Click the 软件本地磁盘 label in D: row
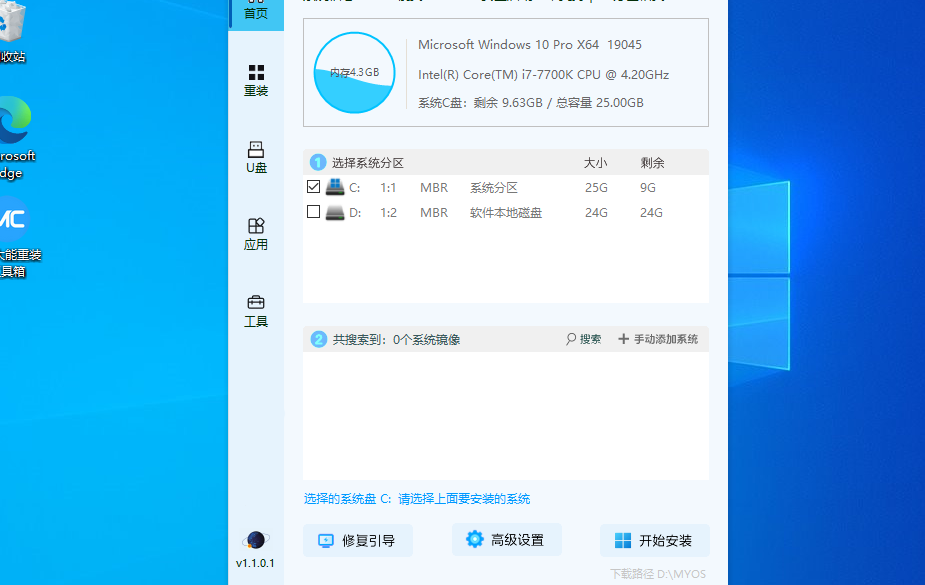 point(506,212)
